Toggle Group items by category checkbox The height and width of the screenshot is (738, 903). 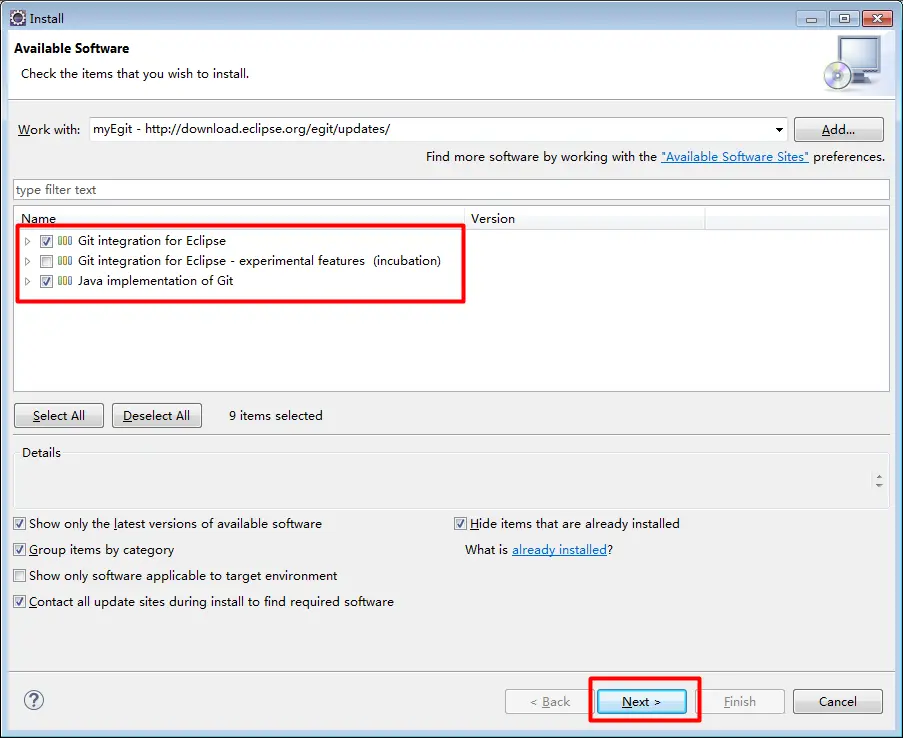click(20, 550)
